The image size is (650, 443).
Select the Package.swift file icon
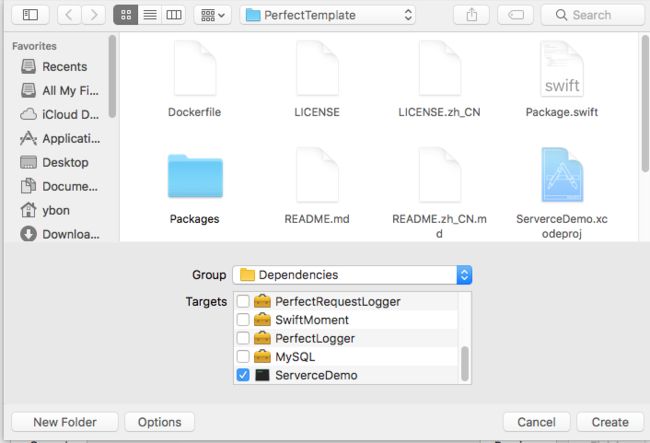(x=562, y=69)
